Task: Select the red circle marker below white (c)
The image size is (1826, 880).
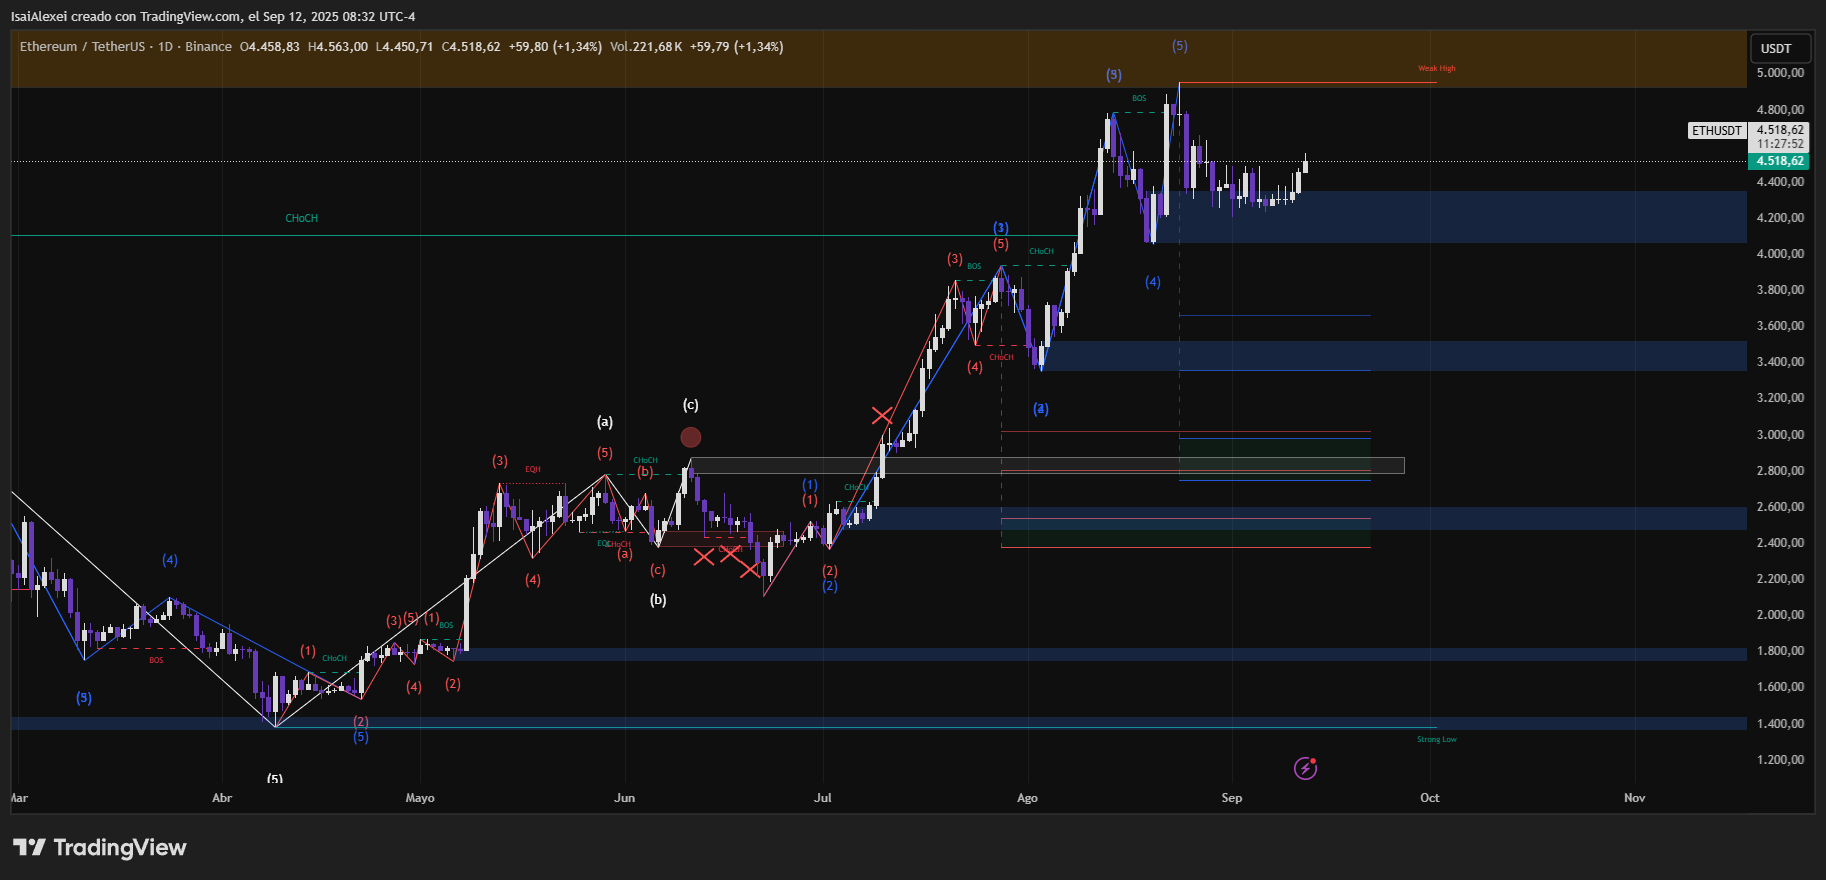Action: [690, 437]
